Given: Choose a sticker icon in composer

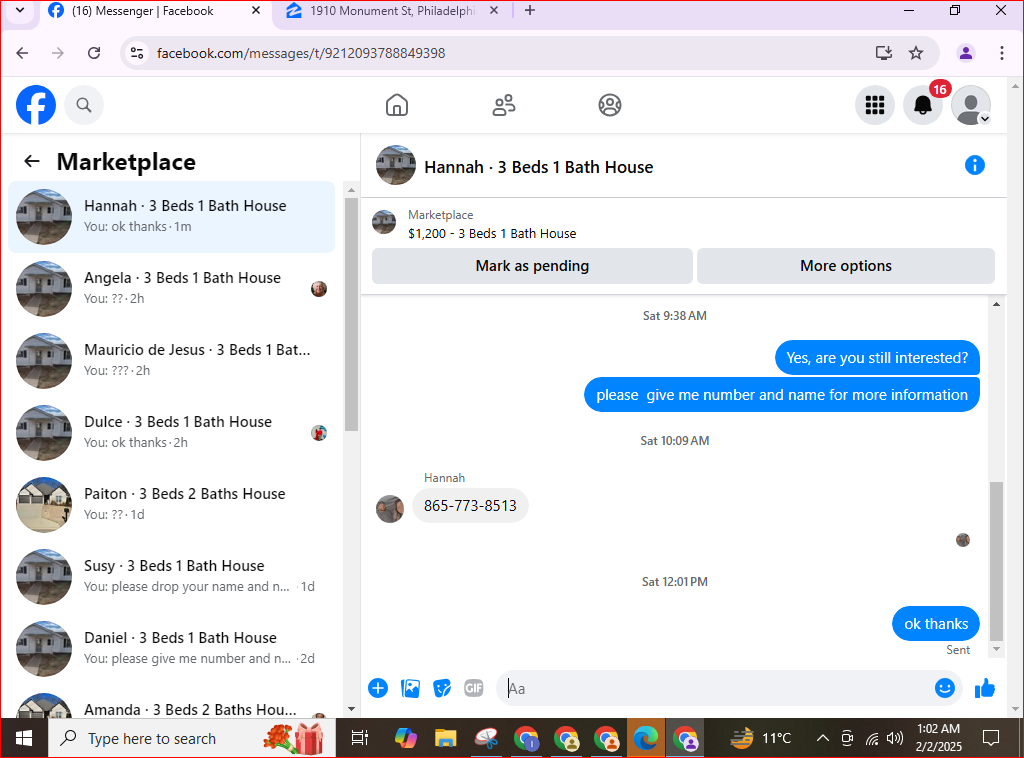Looking at the screenshot, I should (442, 687).
